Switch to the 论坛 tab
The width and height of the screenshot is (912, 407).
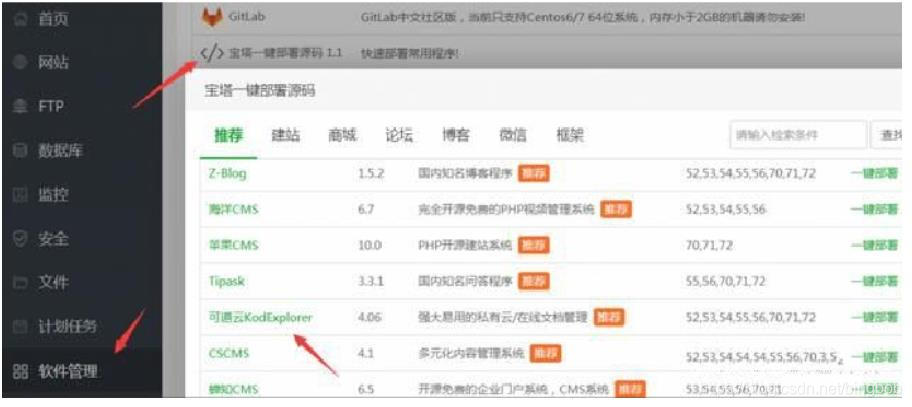click(x=399, y=135)
